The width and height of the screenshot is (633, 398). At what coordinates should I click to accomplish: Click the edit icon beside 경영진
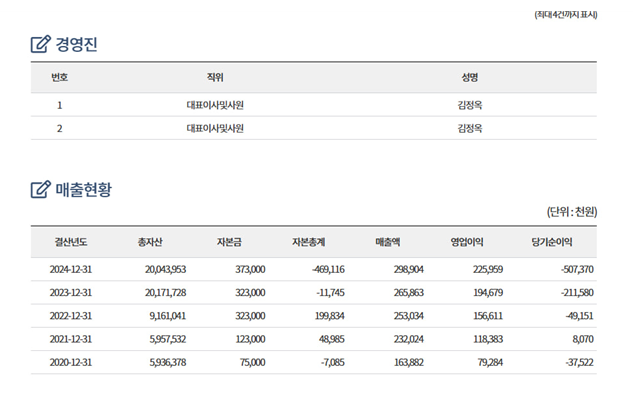(x=41, y=44)
